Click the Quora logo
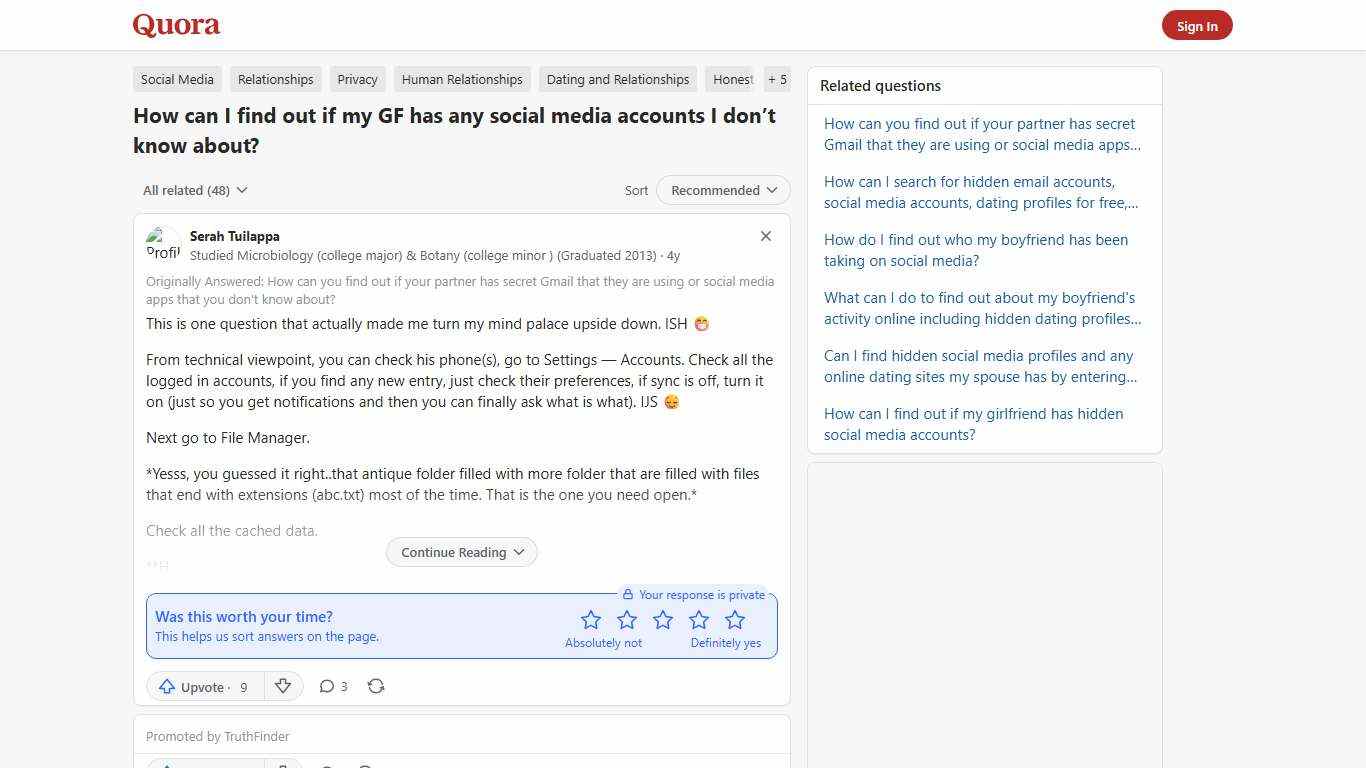1366x768 pixels. [x=175, y=24]
